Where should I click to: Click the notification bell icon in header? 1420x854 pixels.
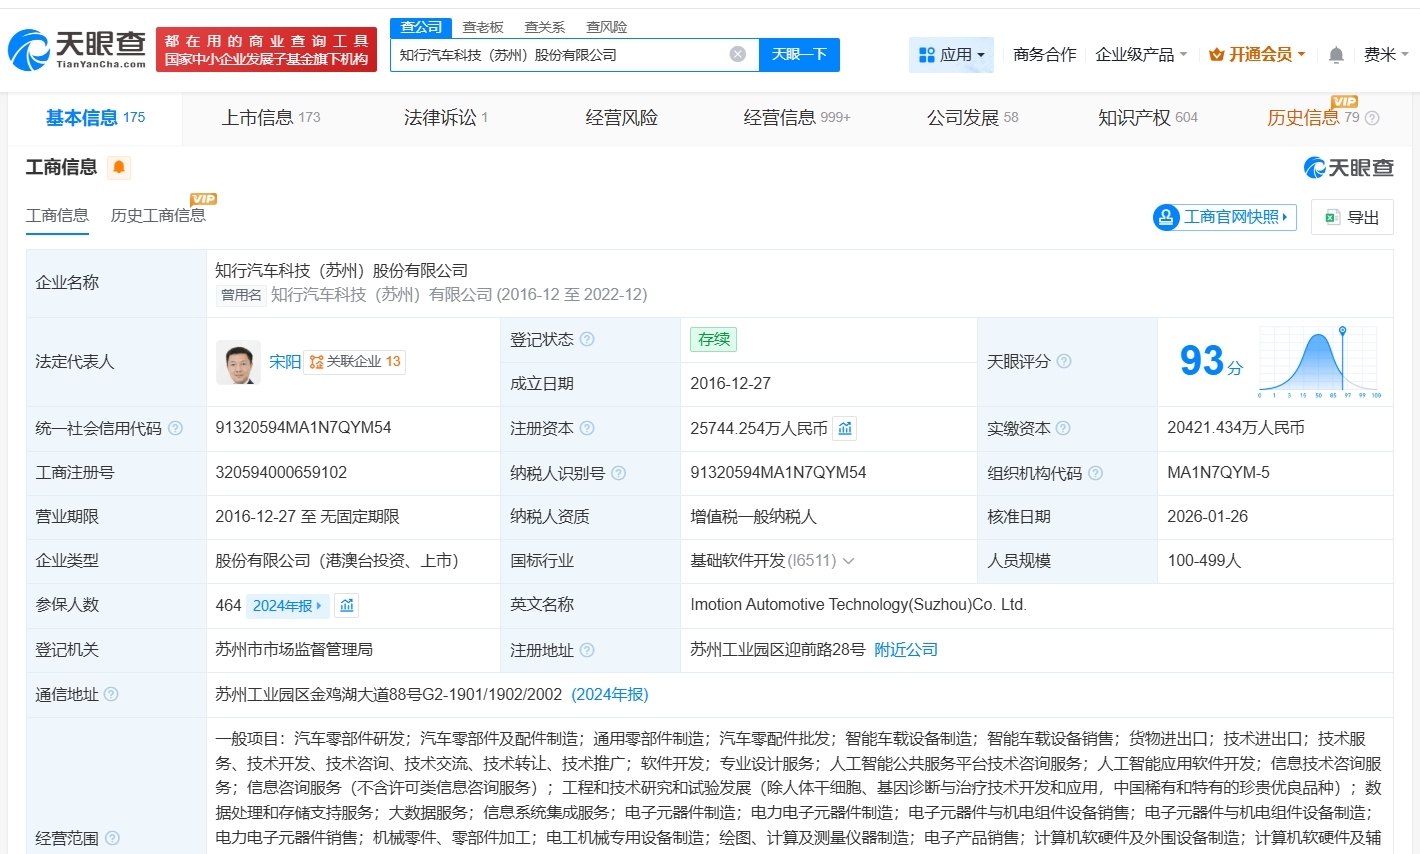(x=1335, y=55)
